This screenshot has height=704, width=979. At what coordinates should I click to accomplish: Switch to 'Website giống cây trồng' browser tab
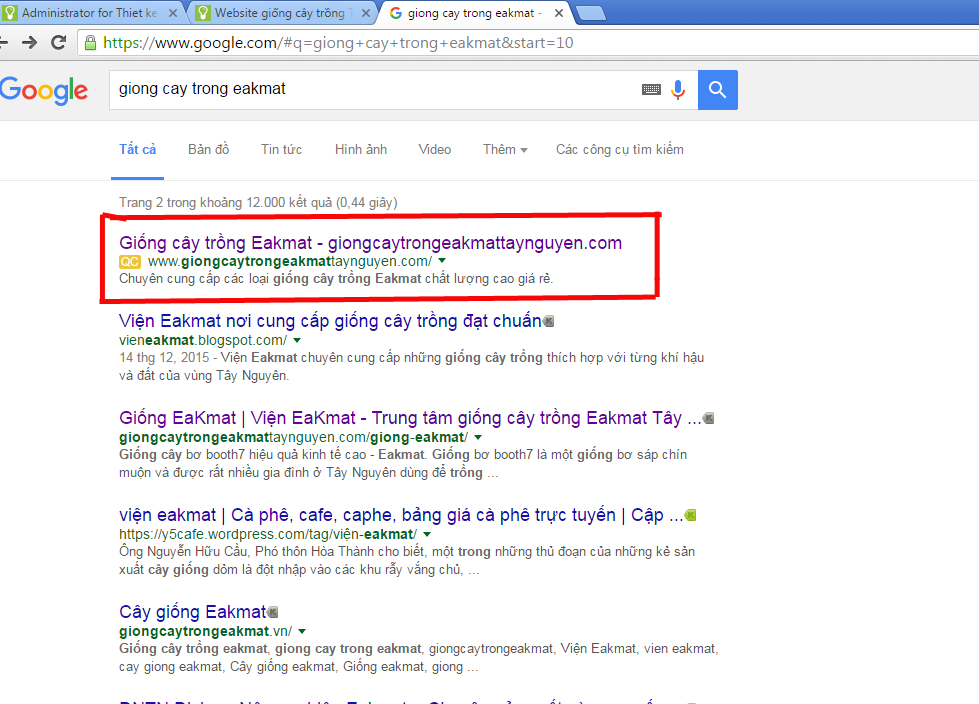280,13
